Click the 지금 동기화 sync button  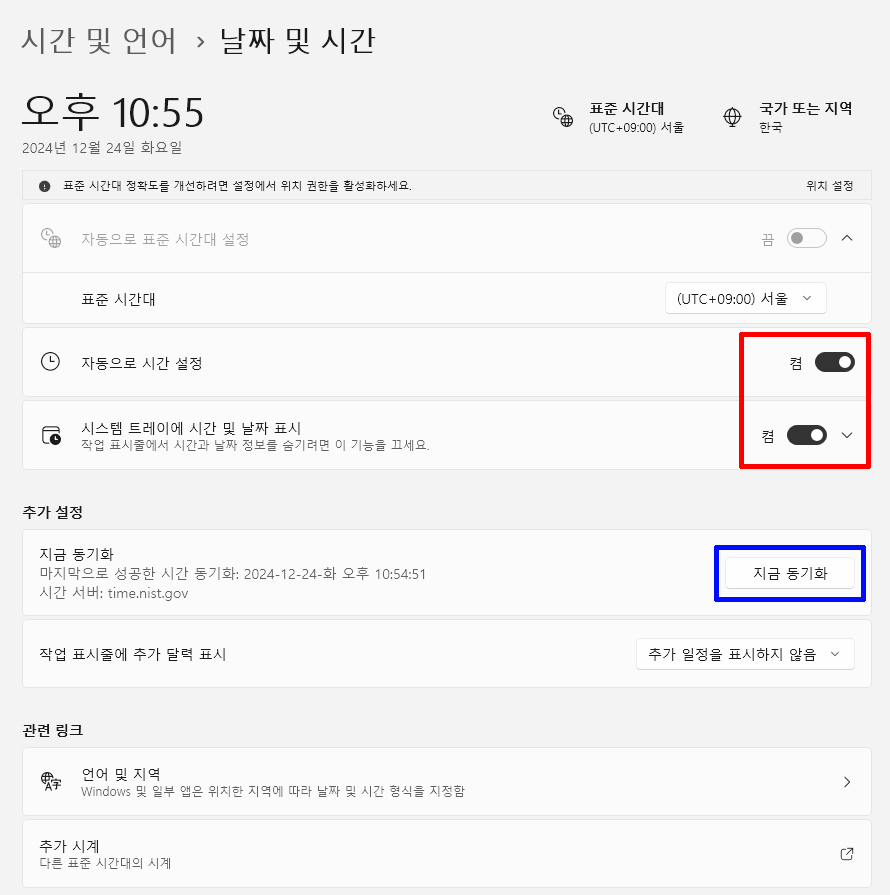tap(790, 573)
